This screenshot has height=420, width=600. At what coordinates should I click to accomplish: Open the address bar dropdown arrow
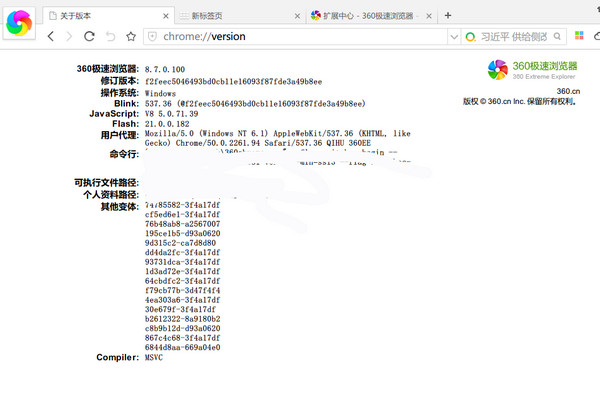pos(454,37)
